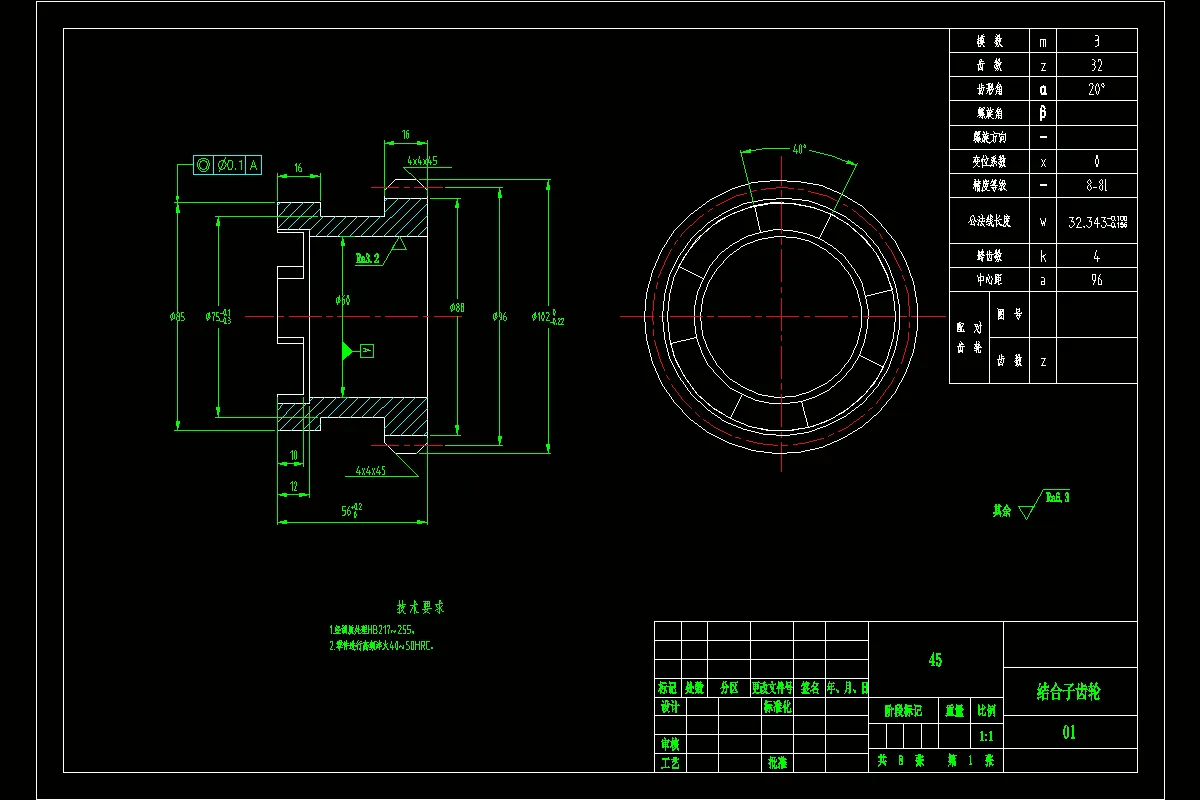Select the ⌀85 diameter dimension text
The width and height of the screenshot is (1200, 800).
(x=178, y=317)
